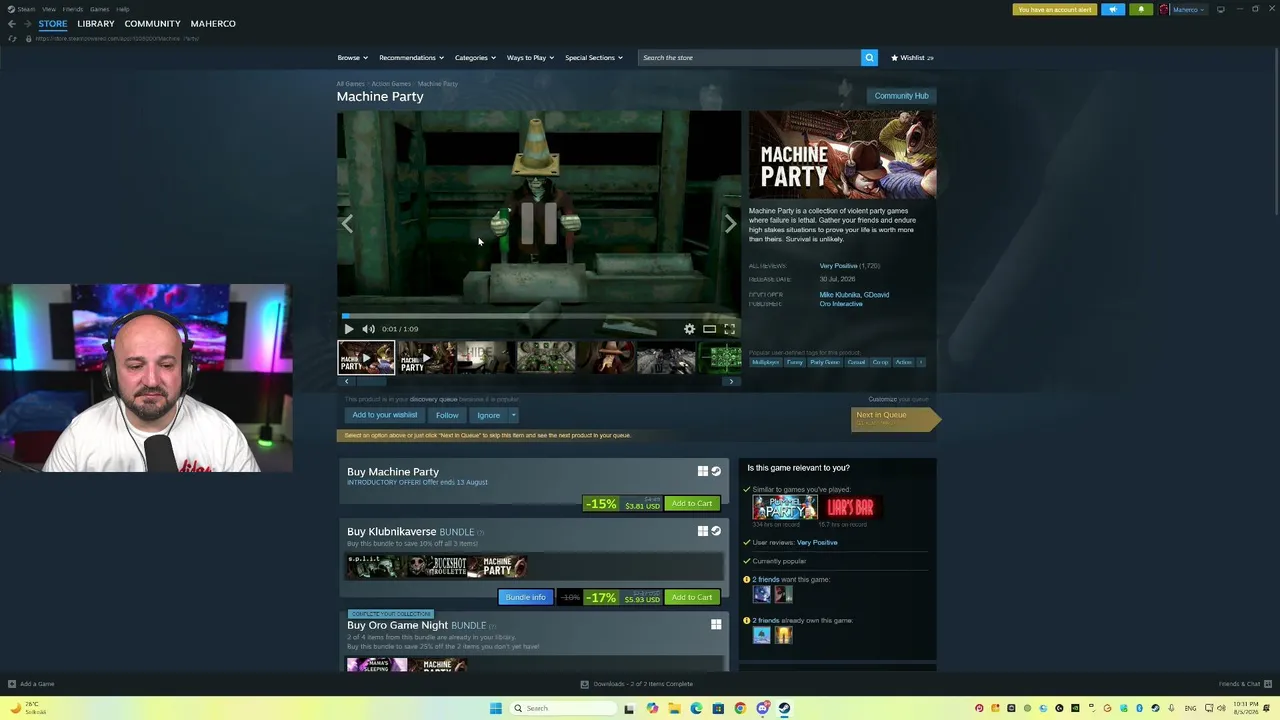
Task: Expand the Categories dropdown
Action: click(475, 58)
